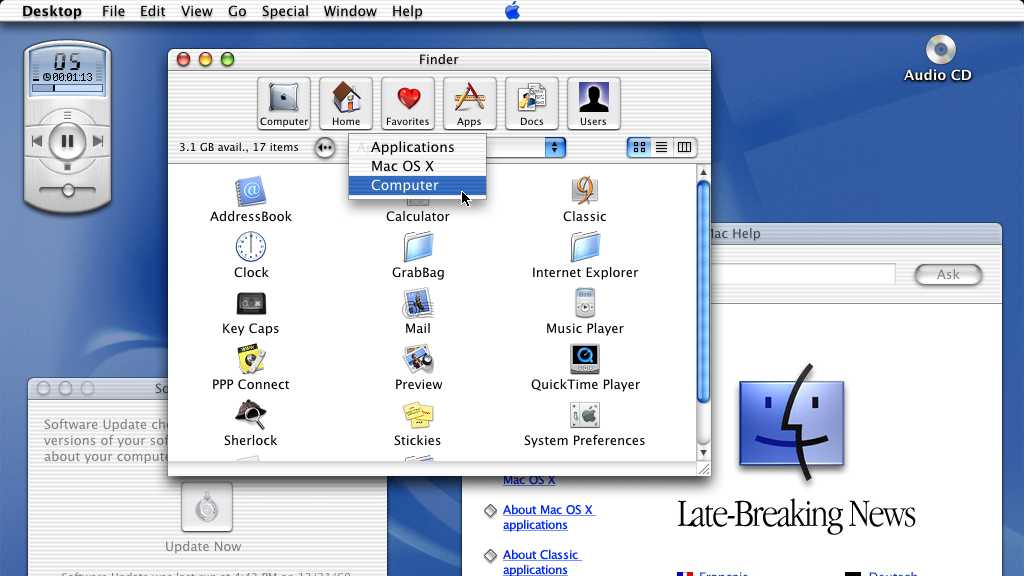Open the File menu
The image size is (1024, 576).
[x=114, y=11]
